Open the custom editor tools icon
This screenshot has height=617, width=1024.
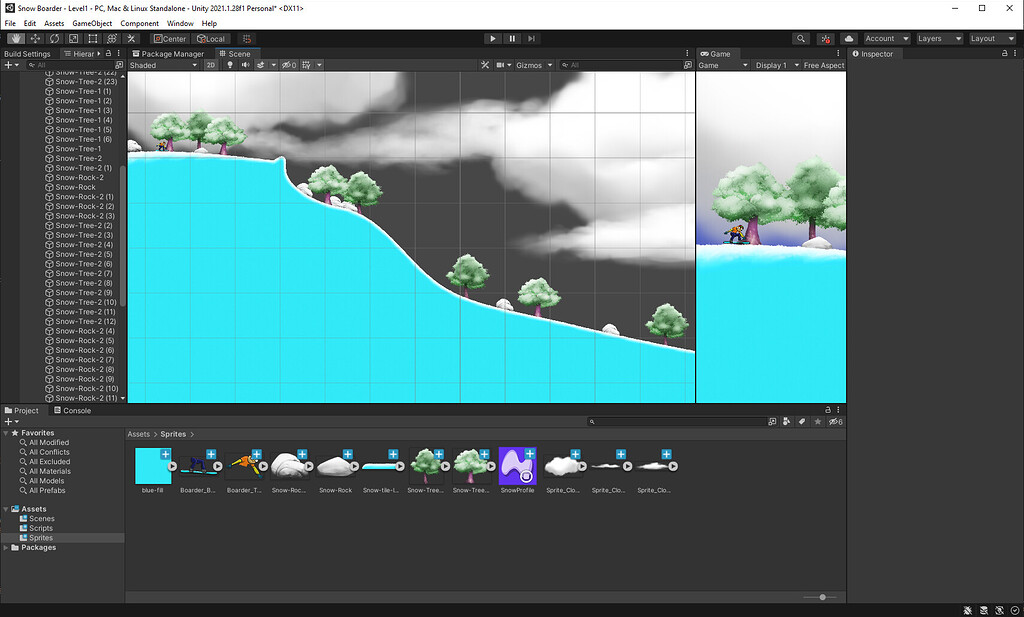pyautogui.click(x=132, y=38)
